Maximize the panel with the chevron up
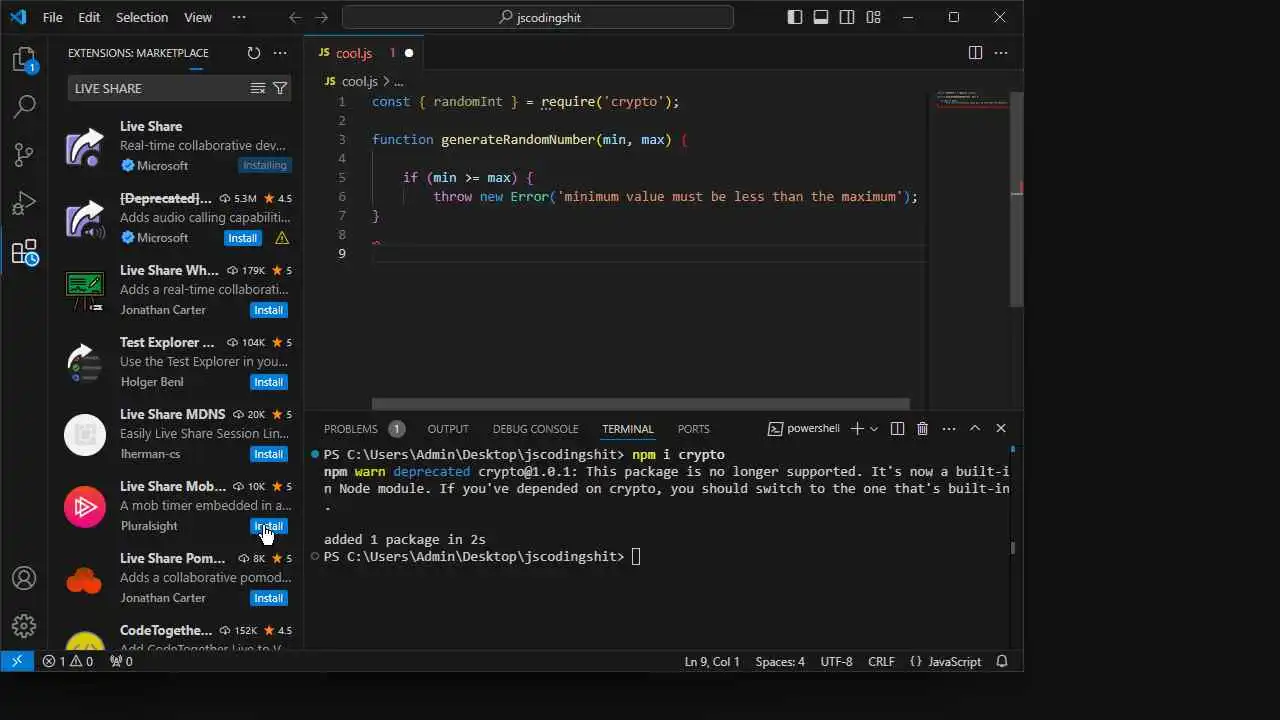 (x=975, y=428)
